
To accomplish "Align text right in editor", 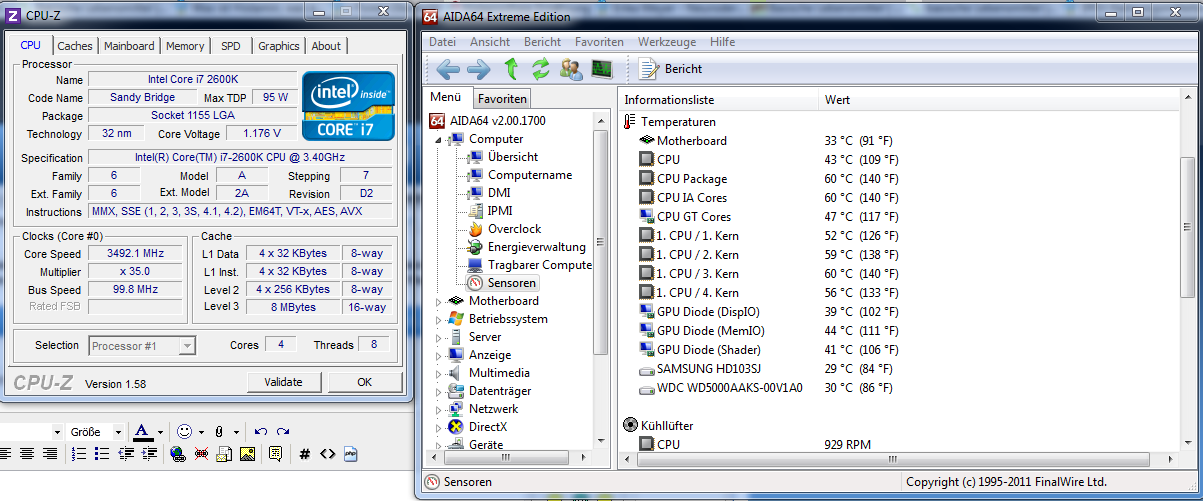I will pos(49,453).
